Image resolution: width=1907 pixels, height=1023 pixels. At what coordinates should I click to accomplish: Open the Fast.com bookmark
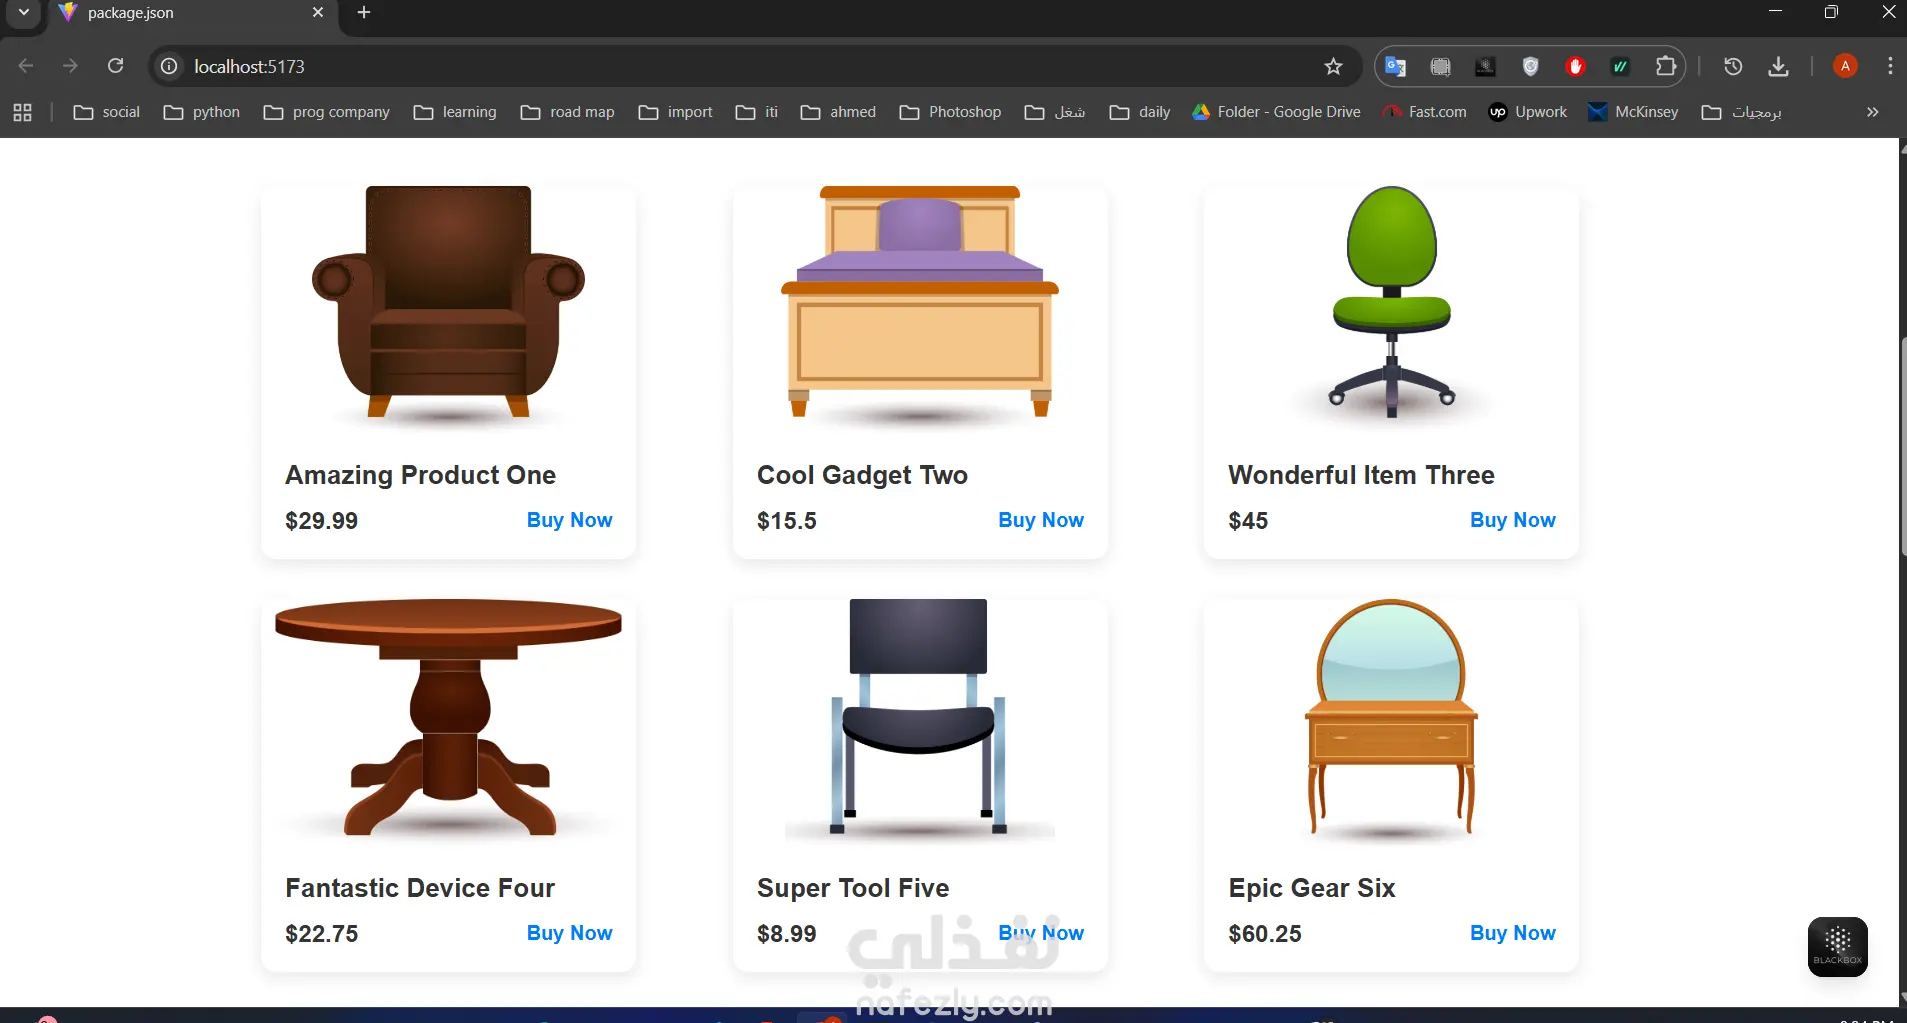click(1424, 112)
